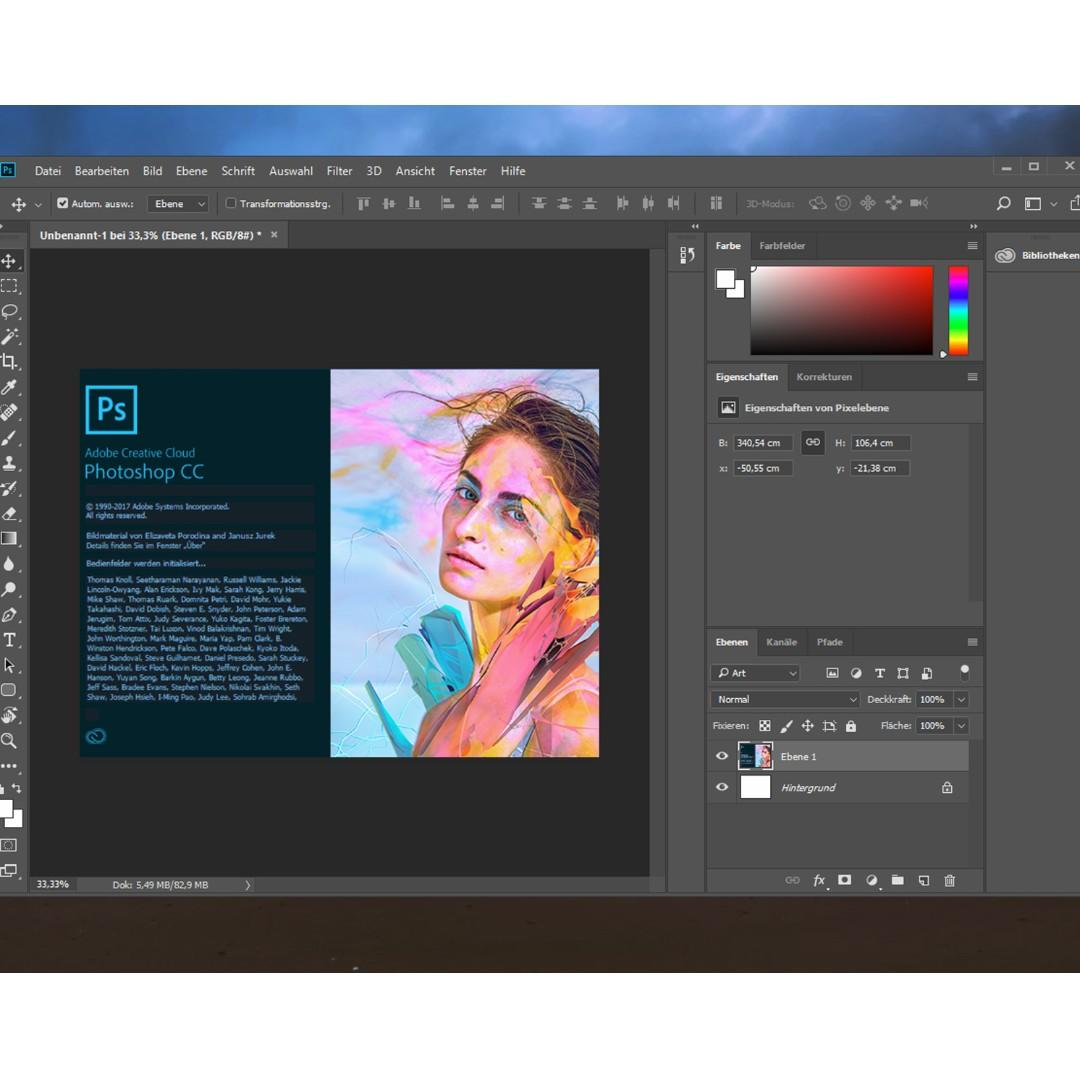
Task: Add a layer mask to Ebene 1
Action: pyautogui.click(x=844, y=880)
